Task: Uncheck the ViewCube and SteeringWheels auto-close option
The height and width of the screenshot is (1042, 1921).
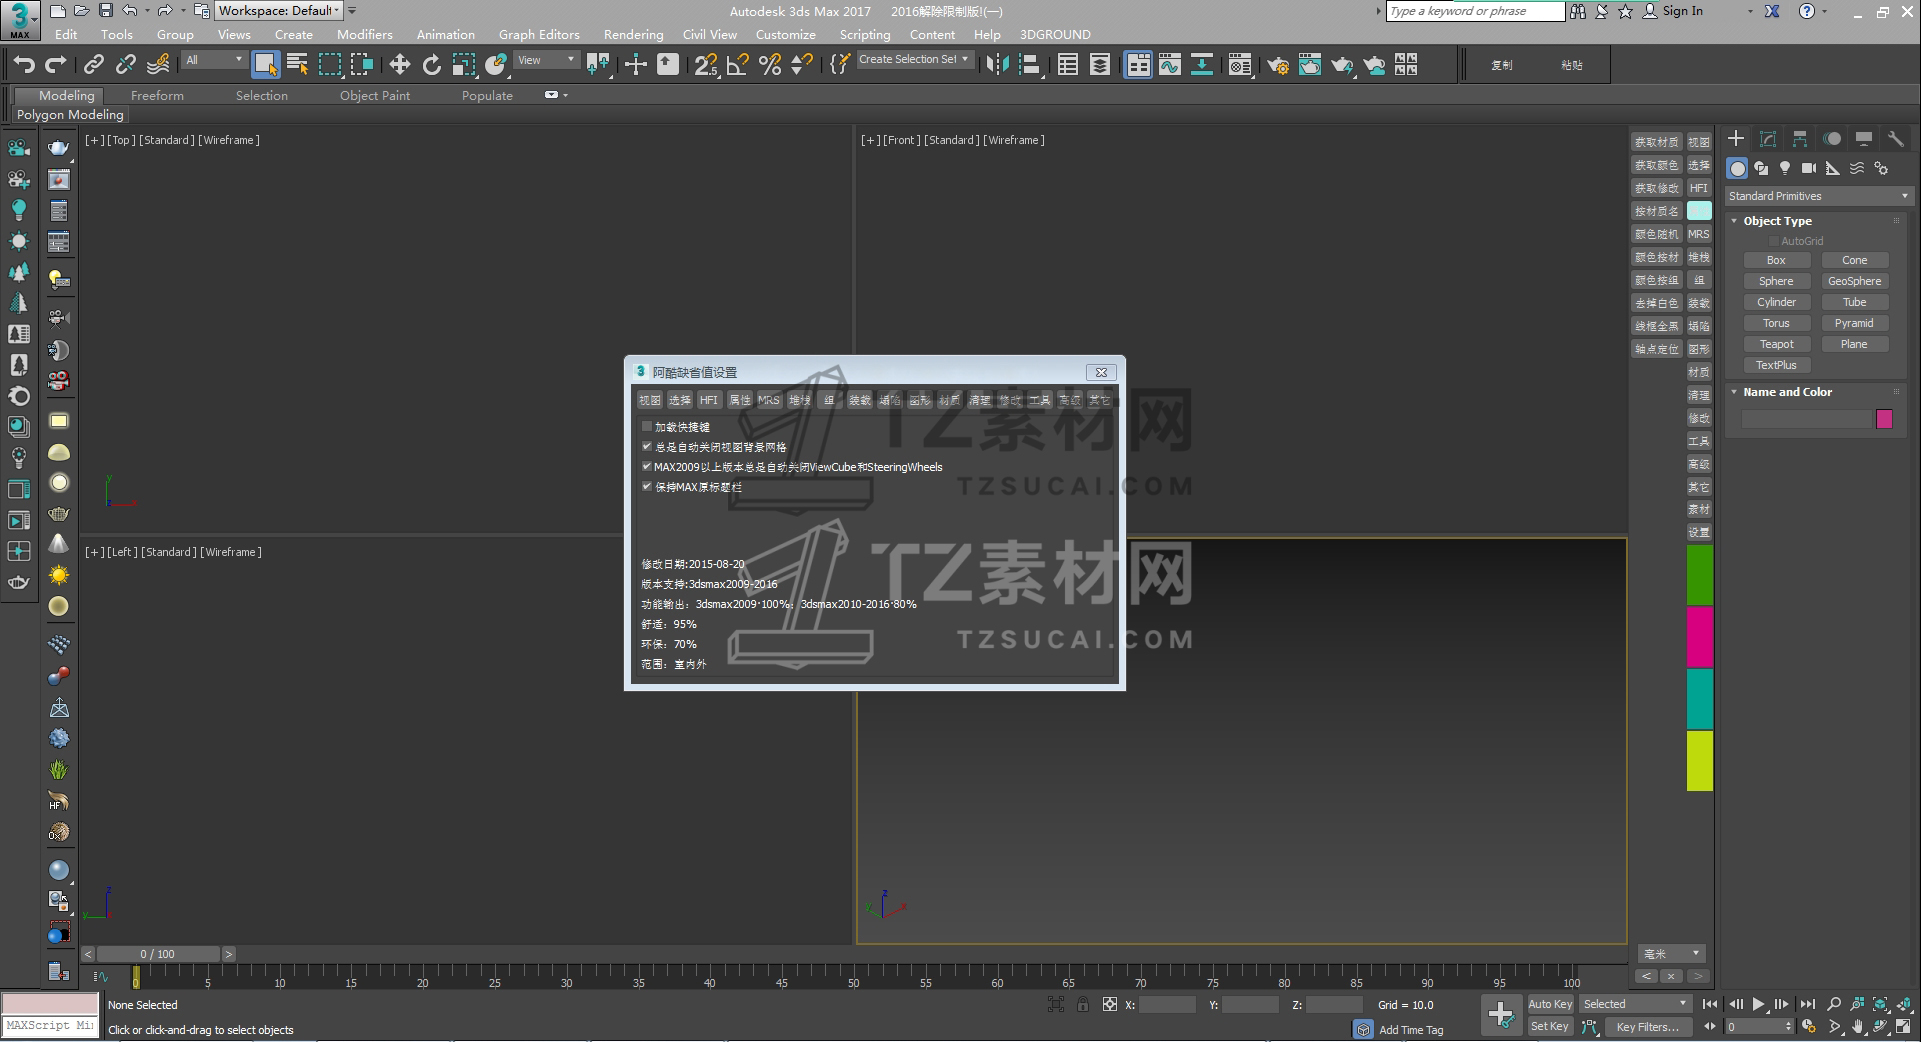Action: pyautogui.click(x=647, y=467)
